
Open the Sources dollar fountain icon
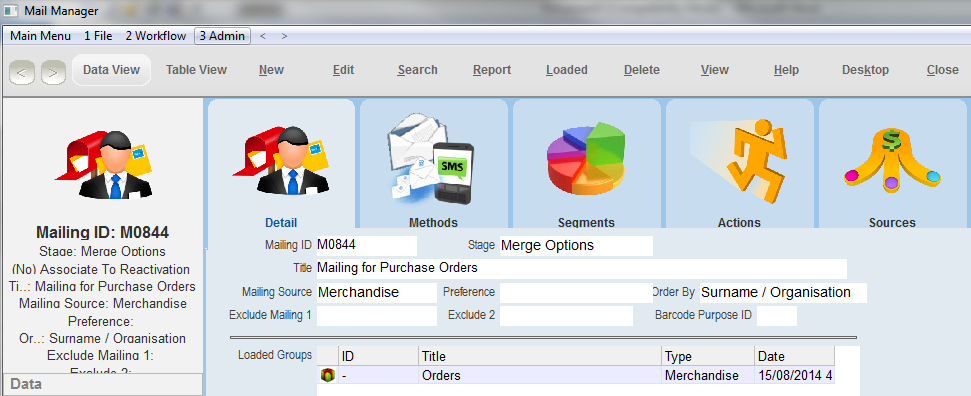coord(892,160)
